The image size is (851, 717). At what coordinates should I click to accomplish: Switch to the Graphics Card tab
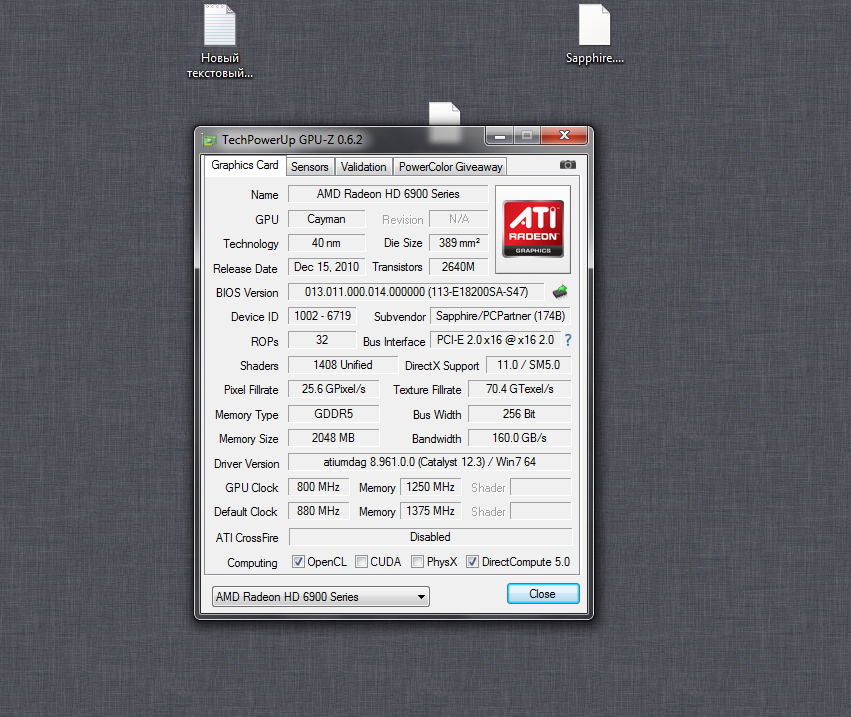click(x=245, y=165)
